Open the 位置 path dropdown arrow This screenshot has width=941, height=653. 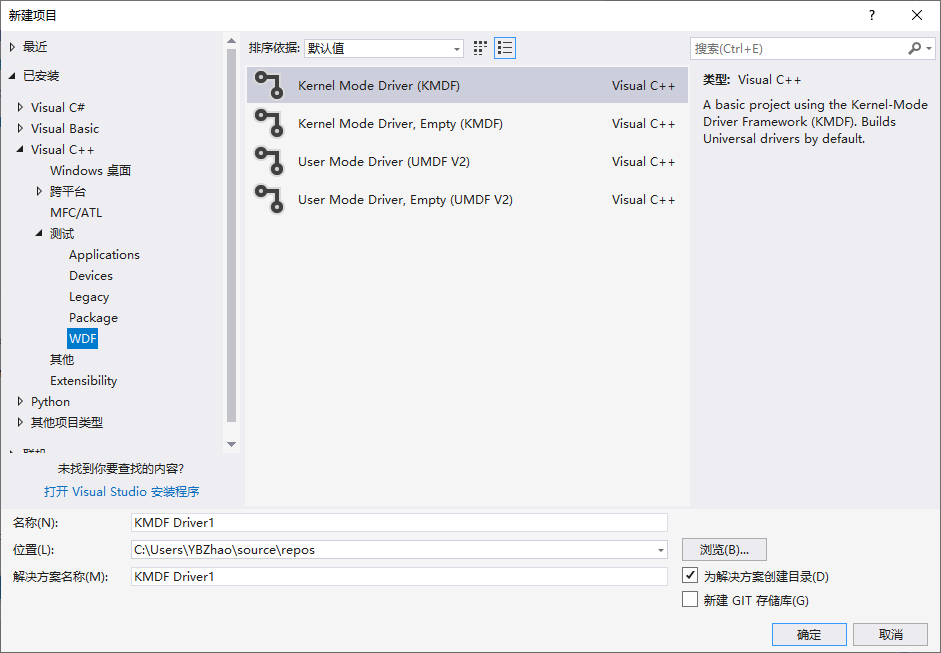pyautogui.click(x=659, y=549)
